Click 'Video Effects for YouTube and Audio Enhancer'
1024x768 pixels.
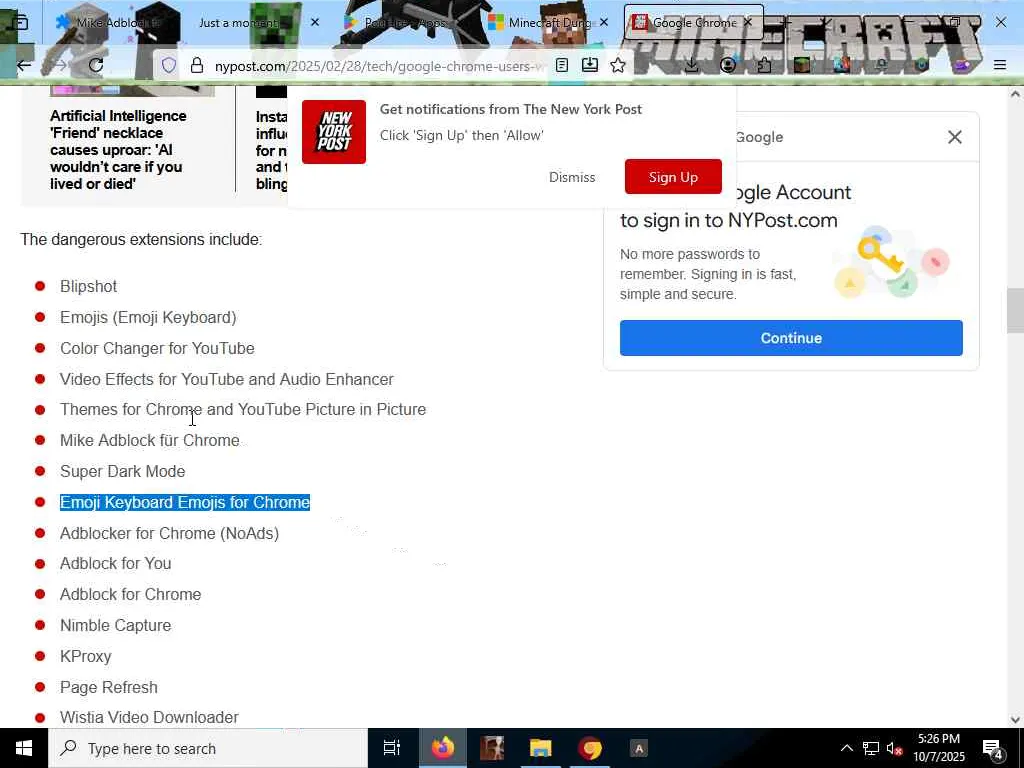pyautogui.click(x=227, y=379)
